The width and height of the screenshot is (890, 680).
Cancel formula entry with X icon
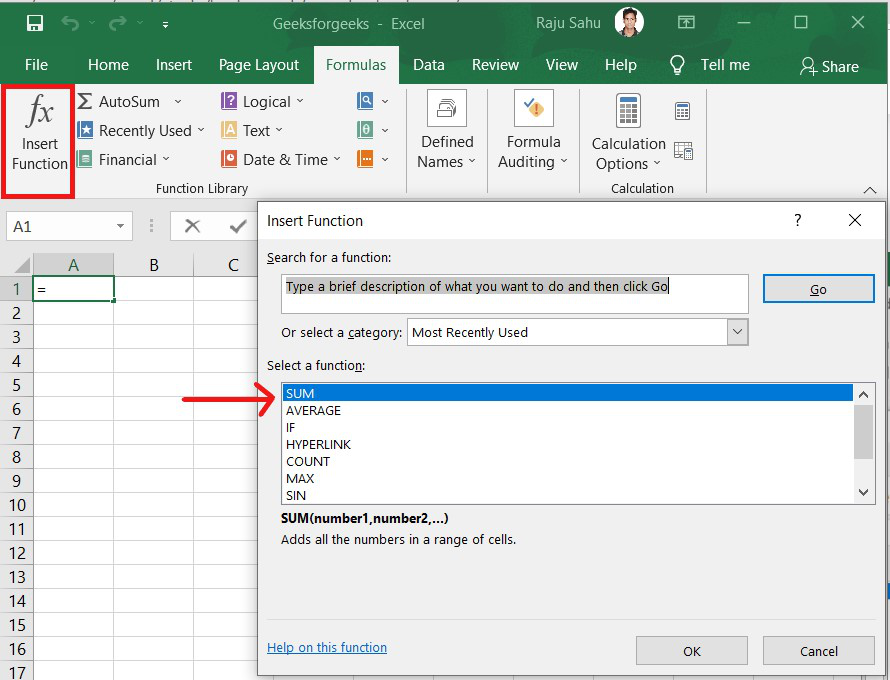192,226
